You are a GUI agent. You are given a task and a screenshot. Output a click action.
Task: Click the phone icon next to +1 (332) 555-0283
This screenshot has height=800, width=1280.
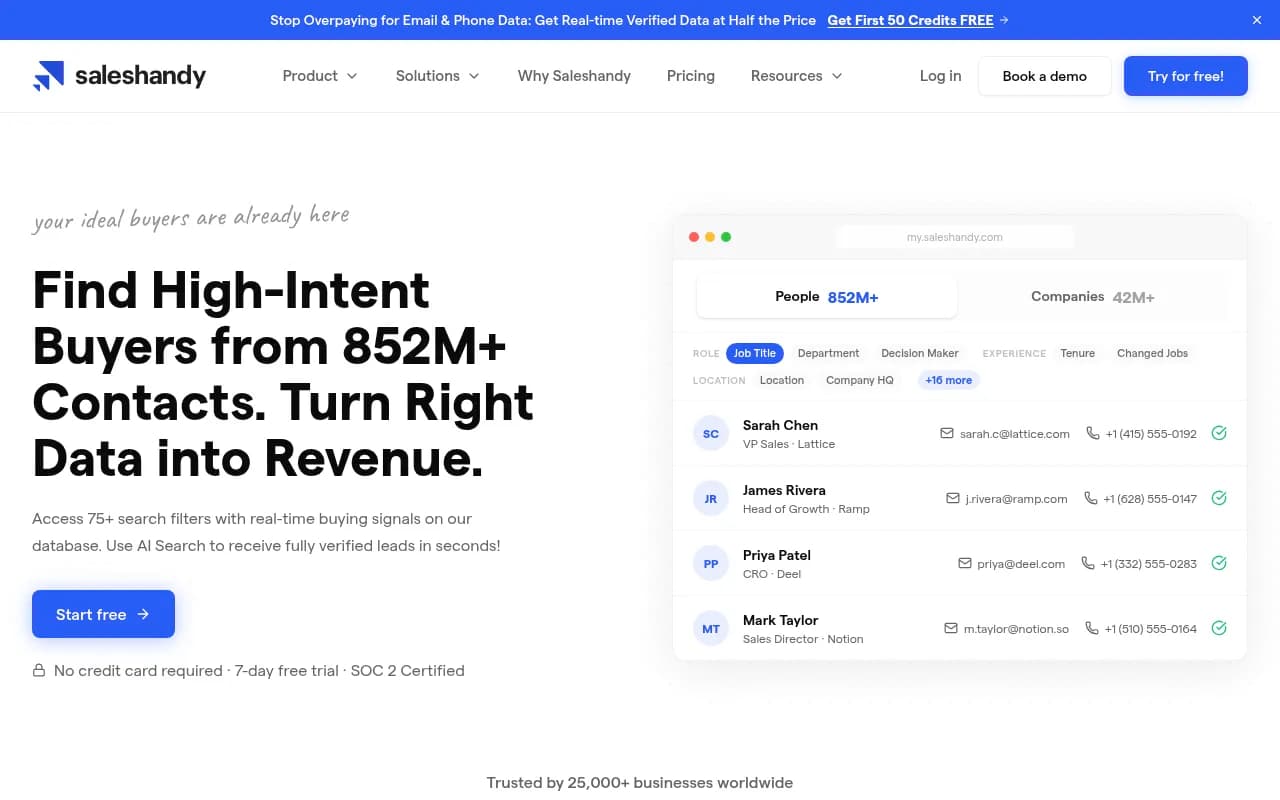(x=1088, y=563)
